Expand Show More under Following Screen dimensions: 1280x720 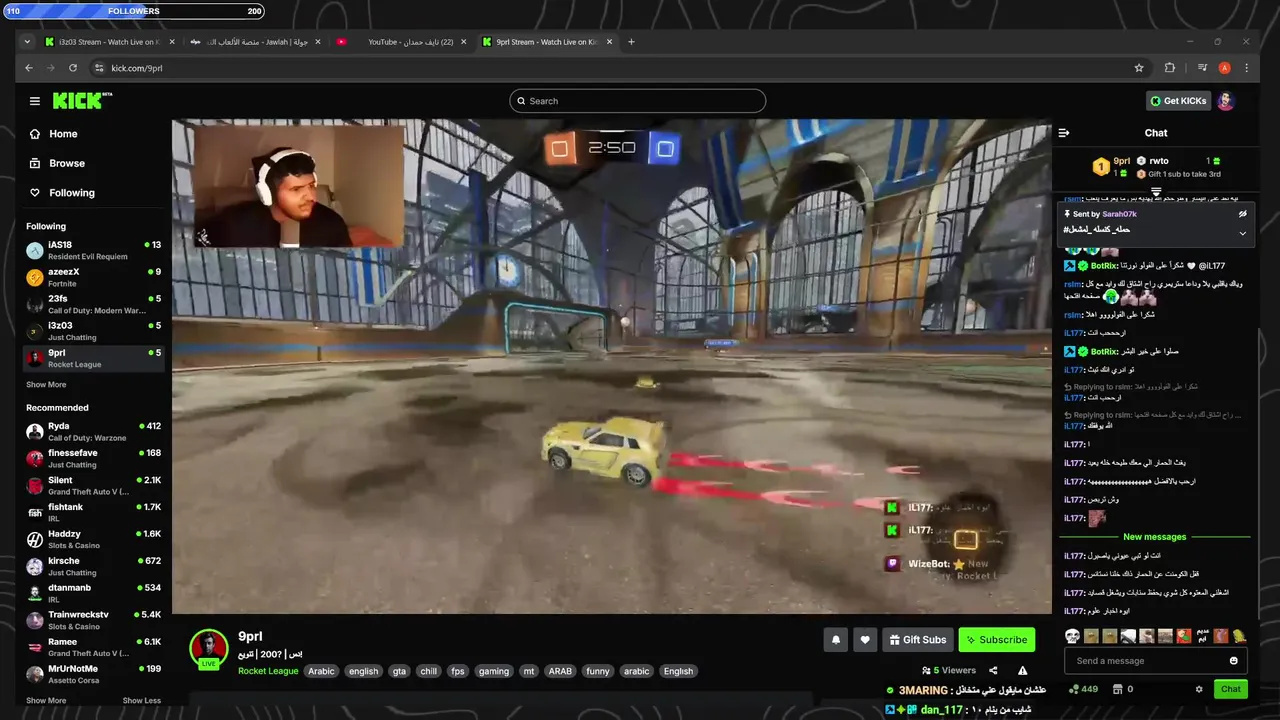click(x=46, y=385)
